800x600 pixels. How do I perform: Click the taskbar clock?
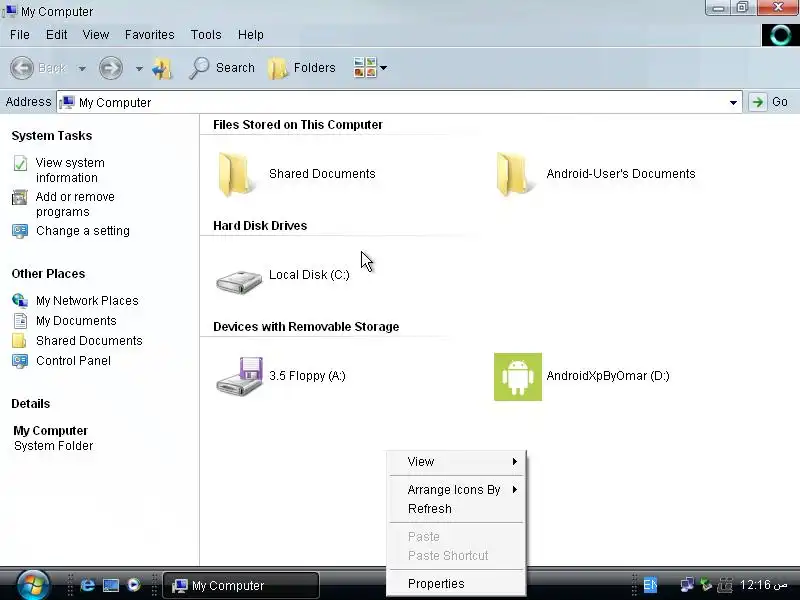763,585
